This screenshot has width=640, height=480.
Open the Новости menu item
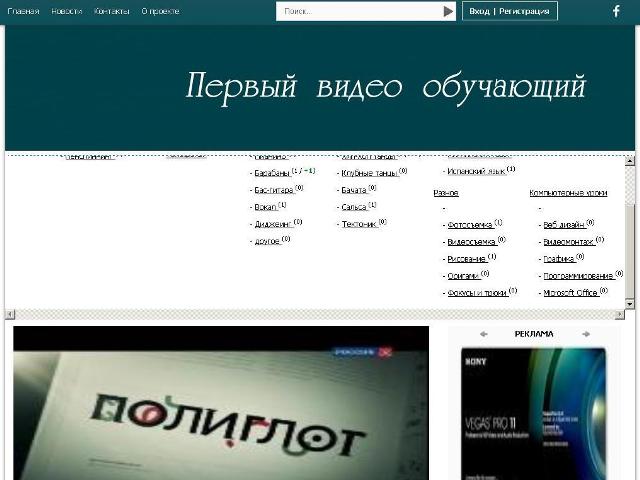click(x=67, y=11)
